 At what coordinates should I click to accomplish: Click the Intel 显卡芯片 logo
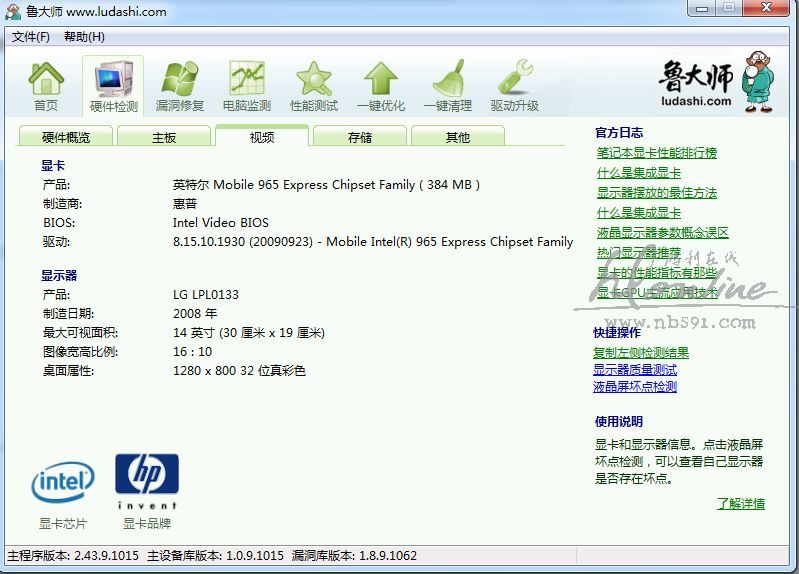point(63,482)
